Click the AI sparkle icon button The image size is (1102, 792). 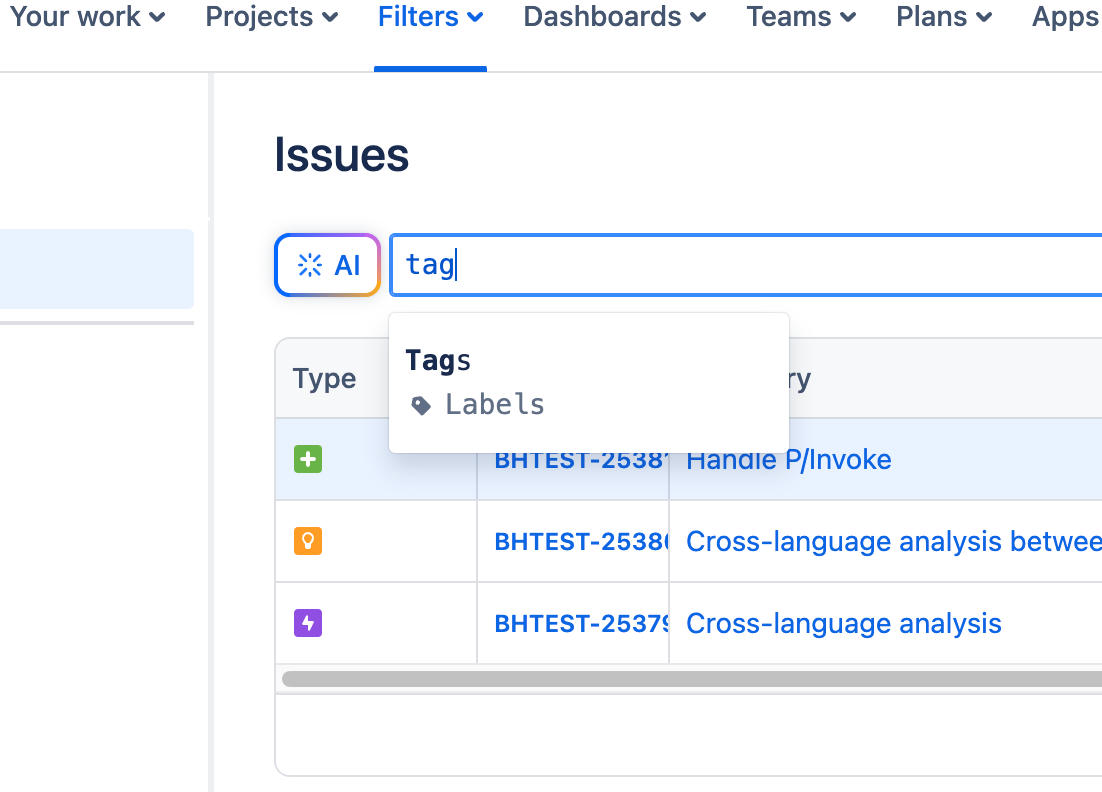coord(327,265)
